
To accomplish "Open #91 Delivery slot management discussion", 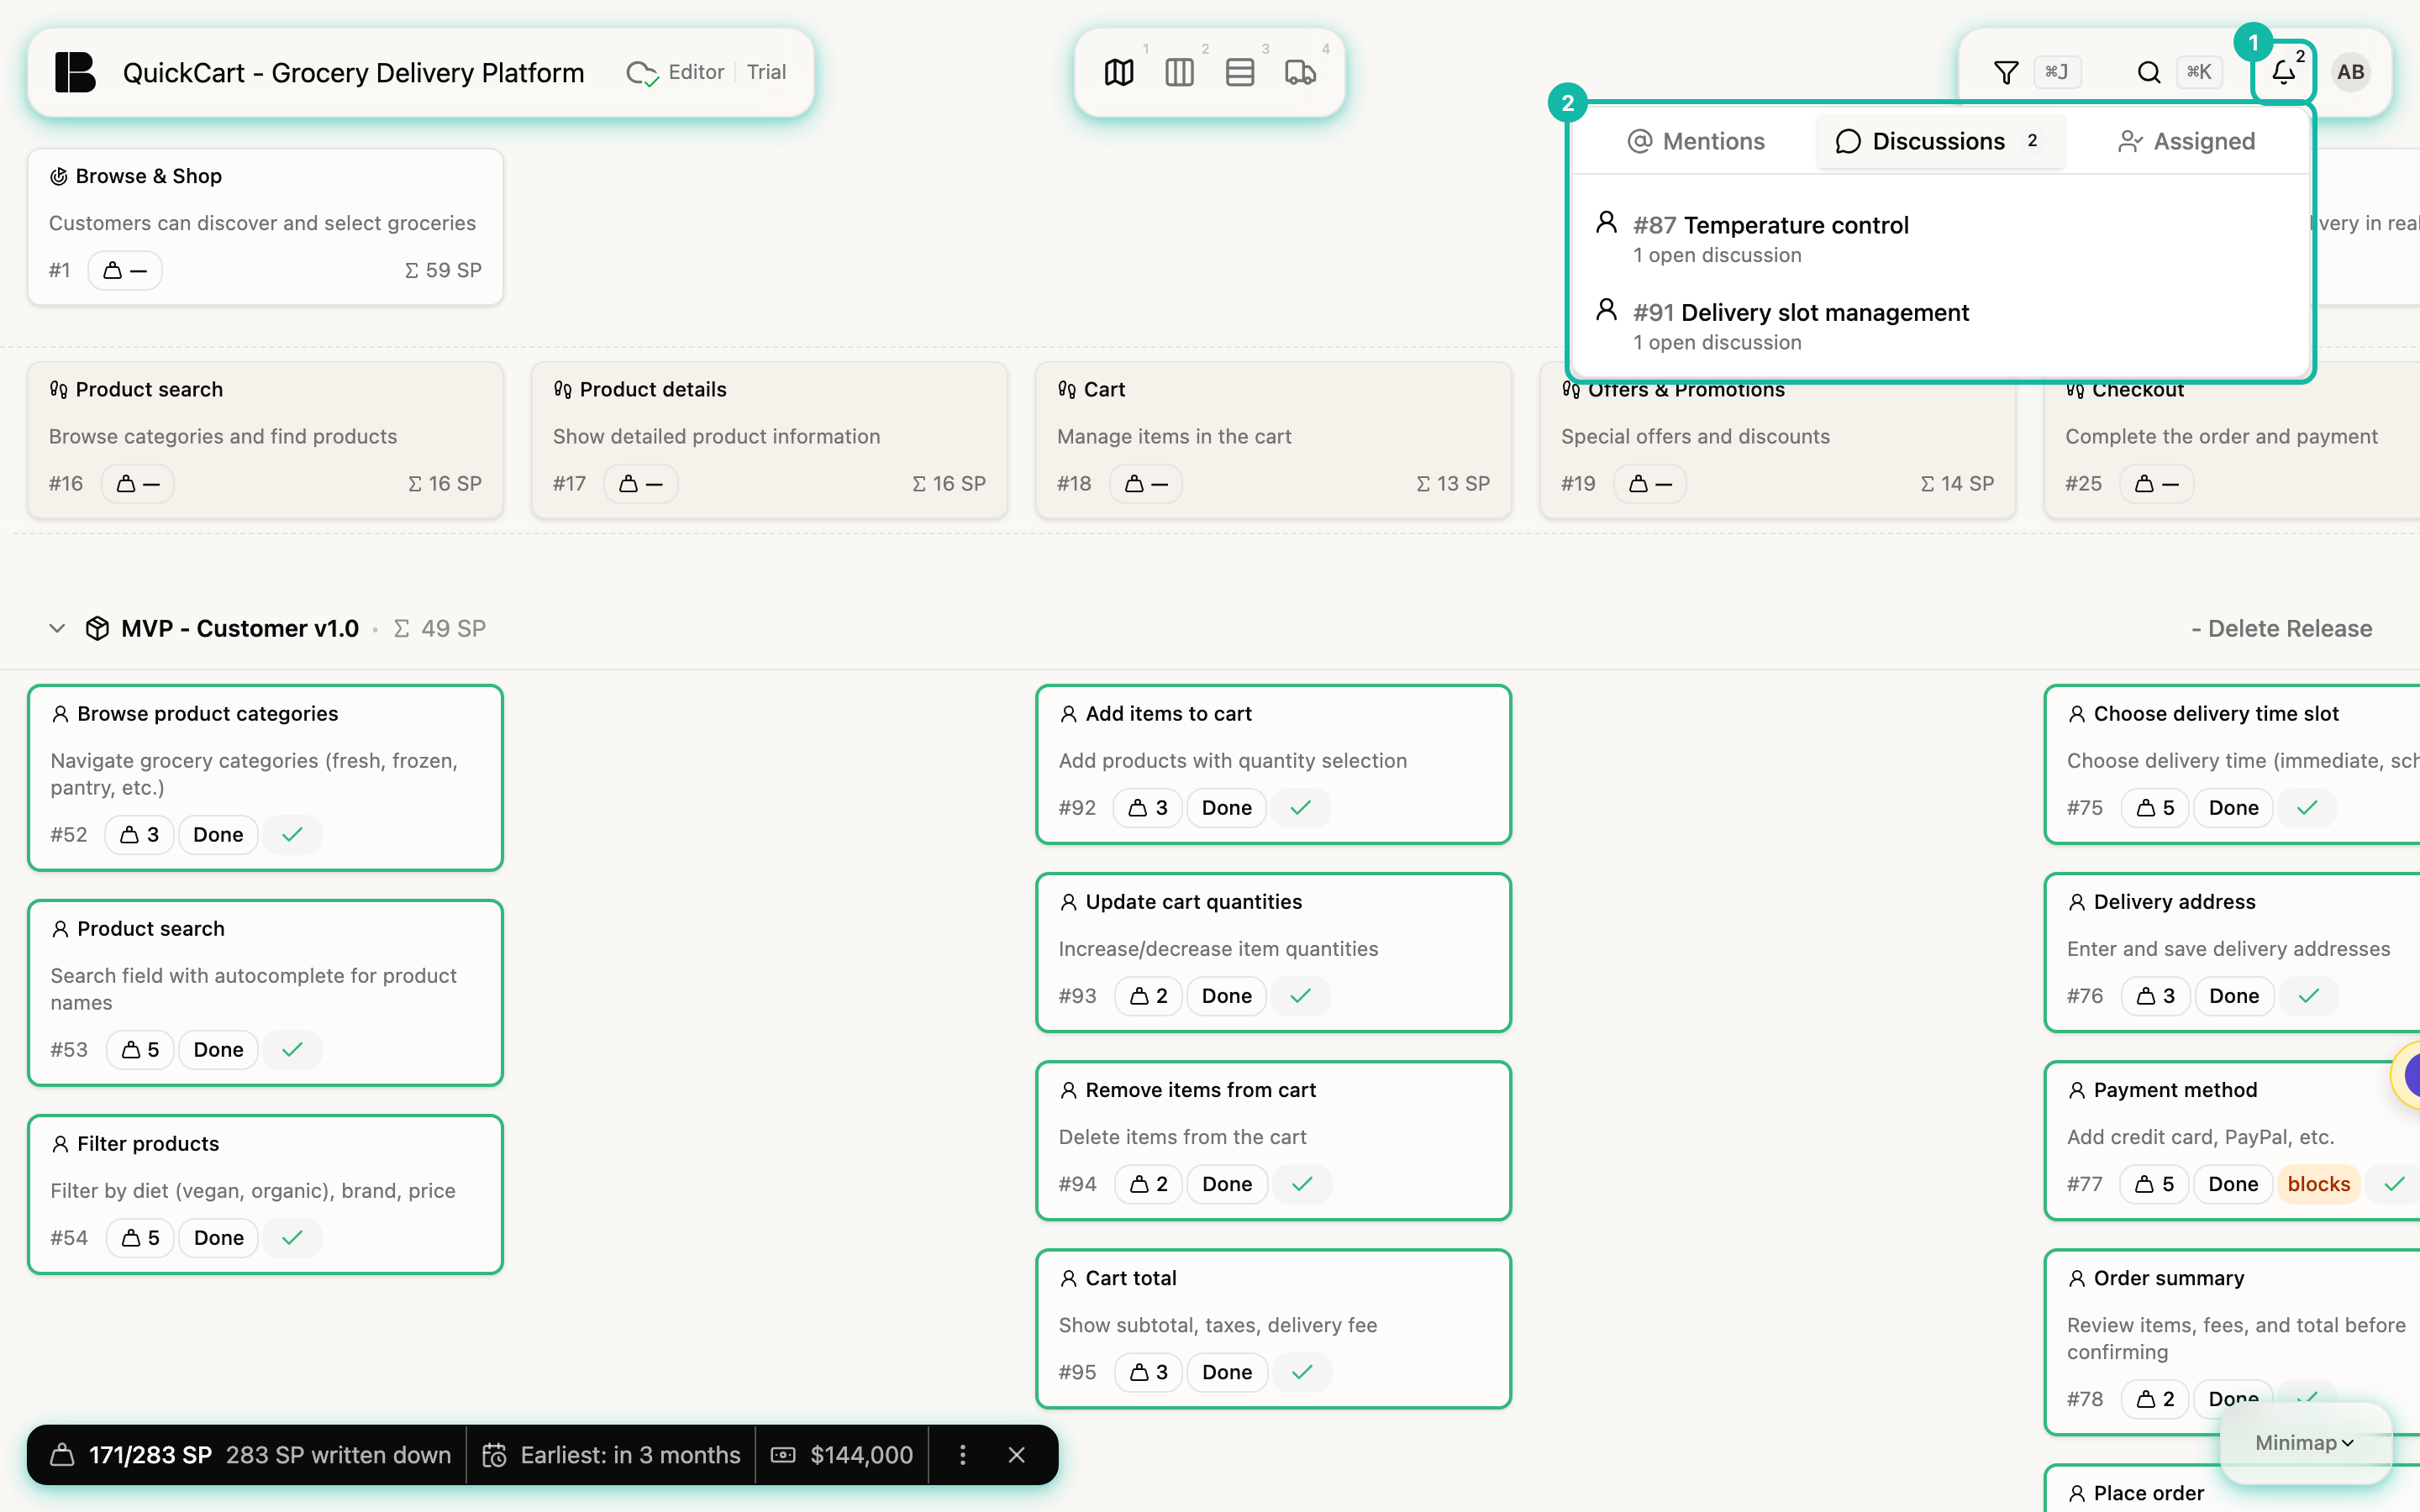I will 1940,326.
